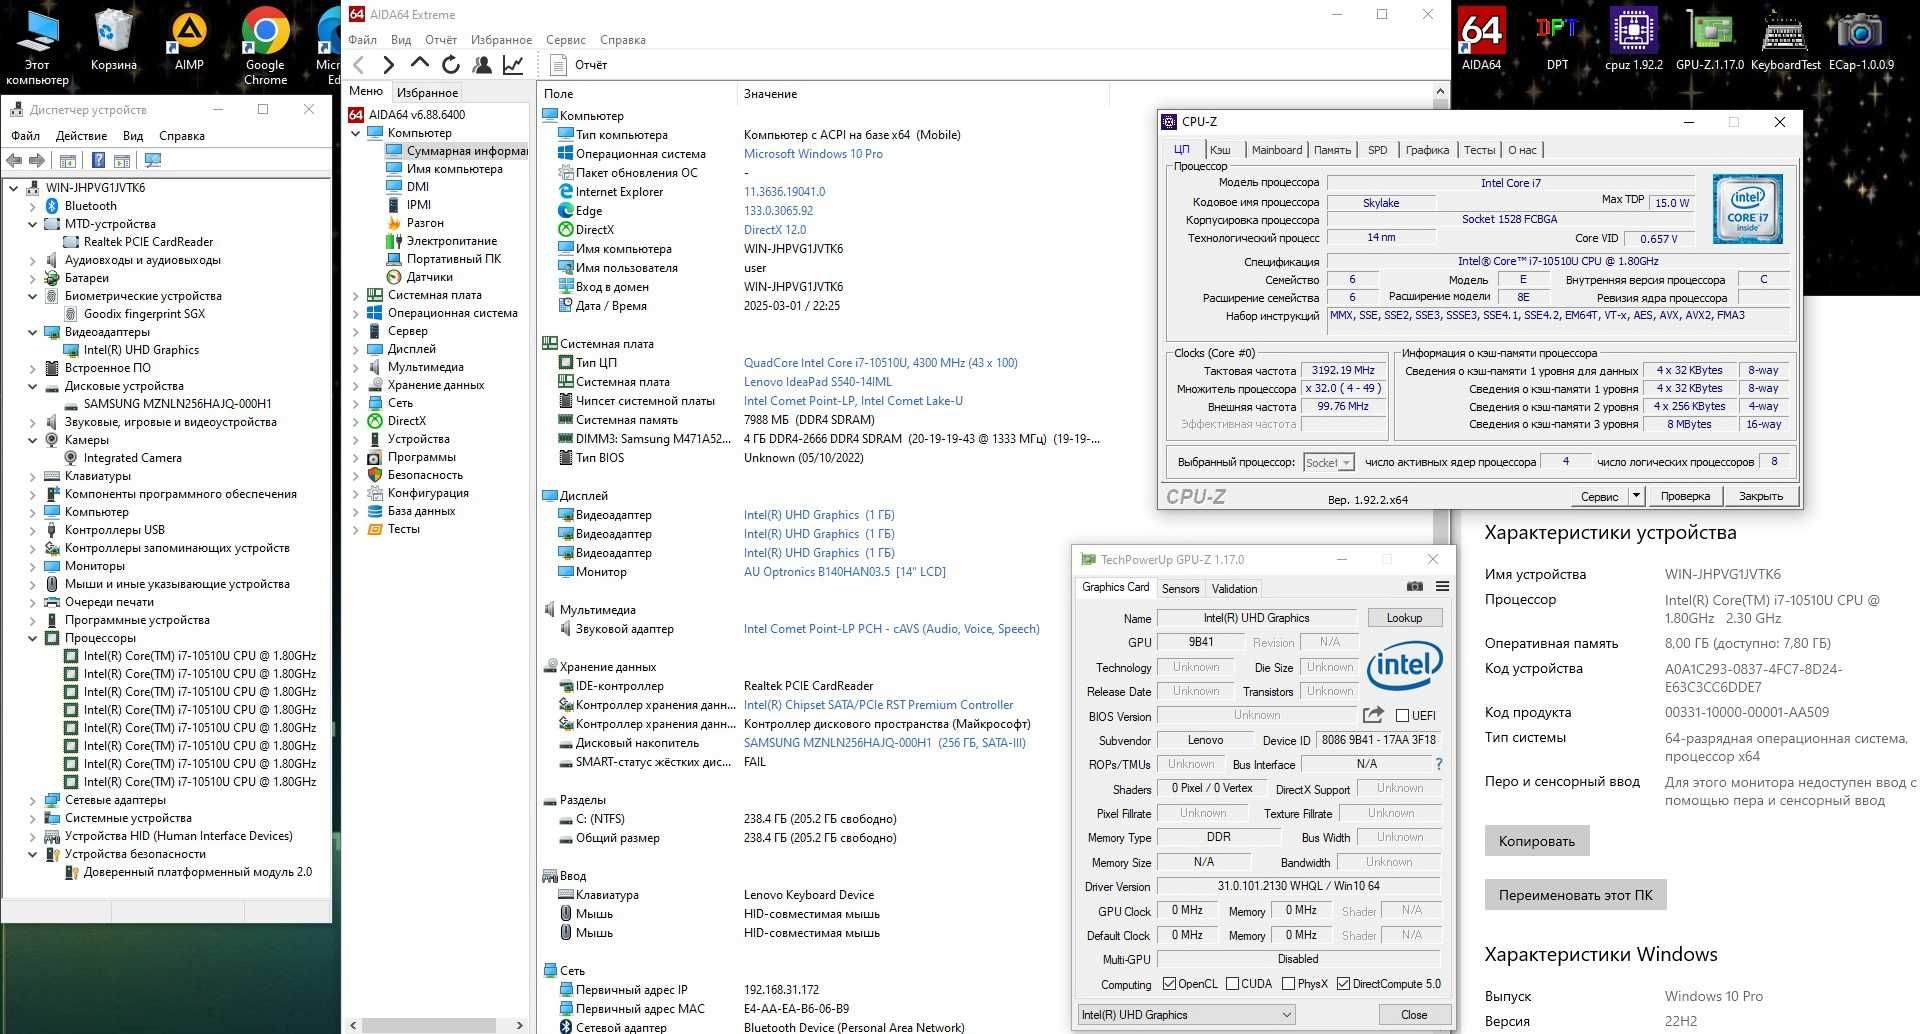1920x1034 pixels.
Task: Open DPT desktop shortcut
Action: click(1557, 40)
